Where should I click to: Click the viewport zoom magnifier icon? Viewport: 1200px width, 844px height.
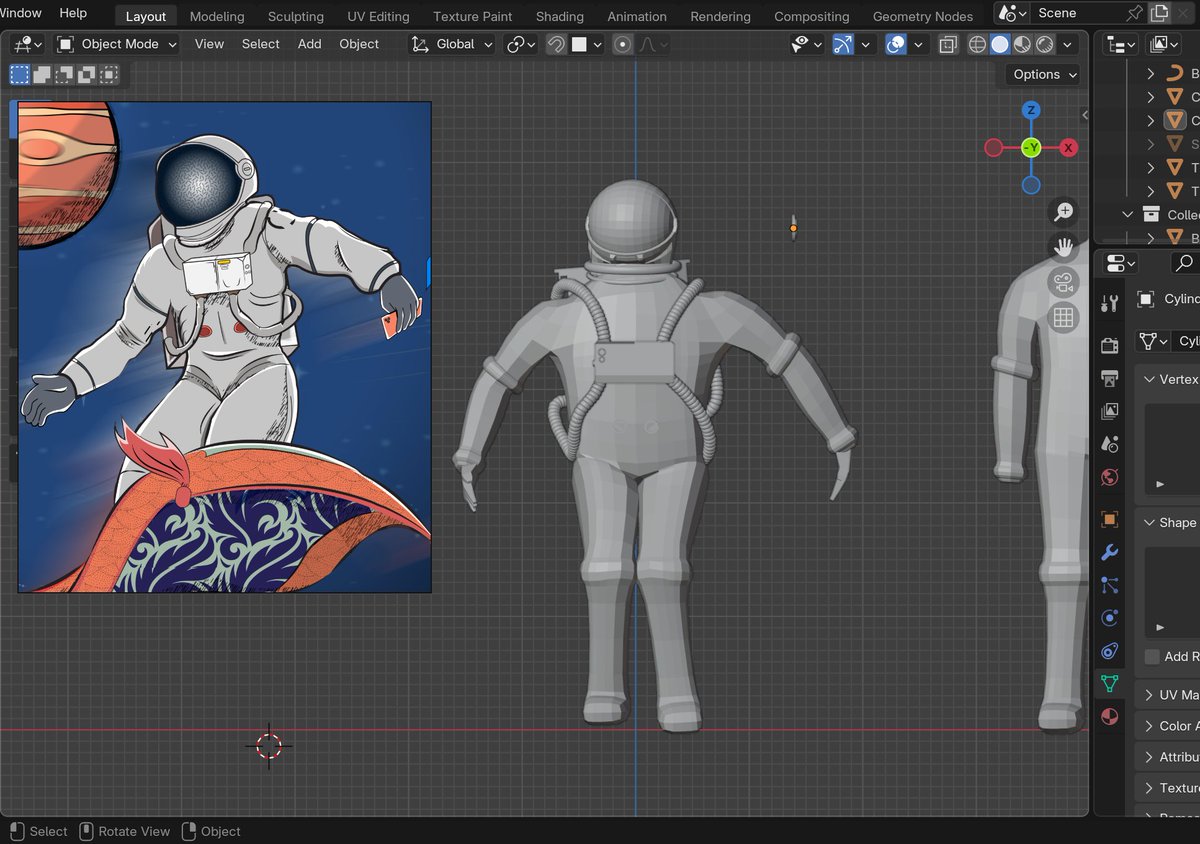pos(1063,211)
